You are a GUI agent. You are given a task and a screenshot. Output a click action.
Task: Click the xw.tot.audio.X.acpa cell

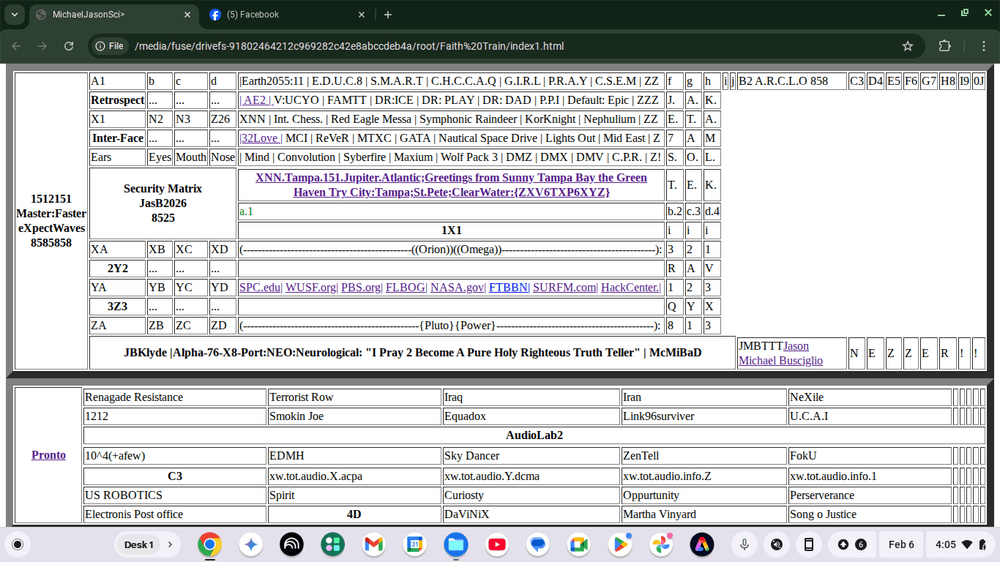click(x=354, y=477)
